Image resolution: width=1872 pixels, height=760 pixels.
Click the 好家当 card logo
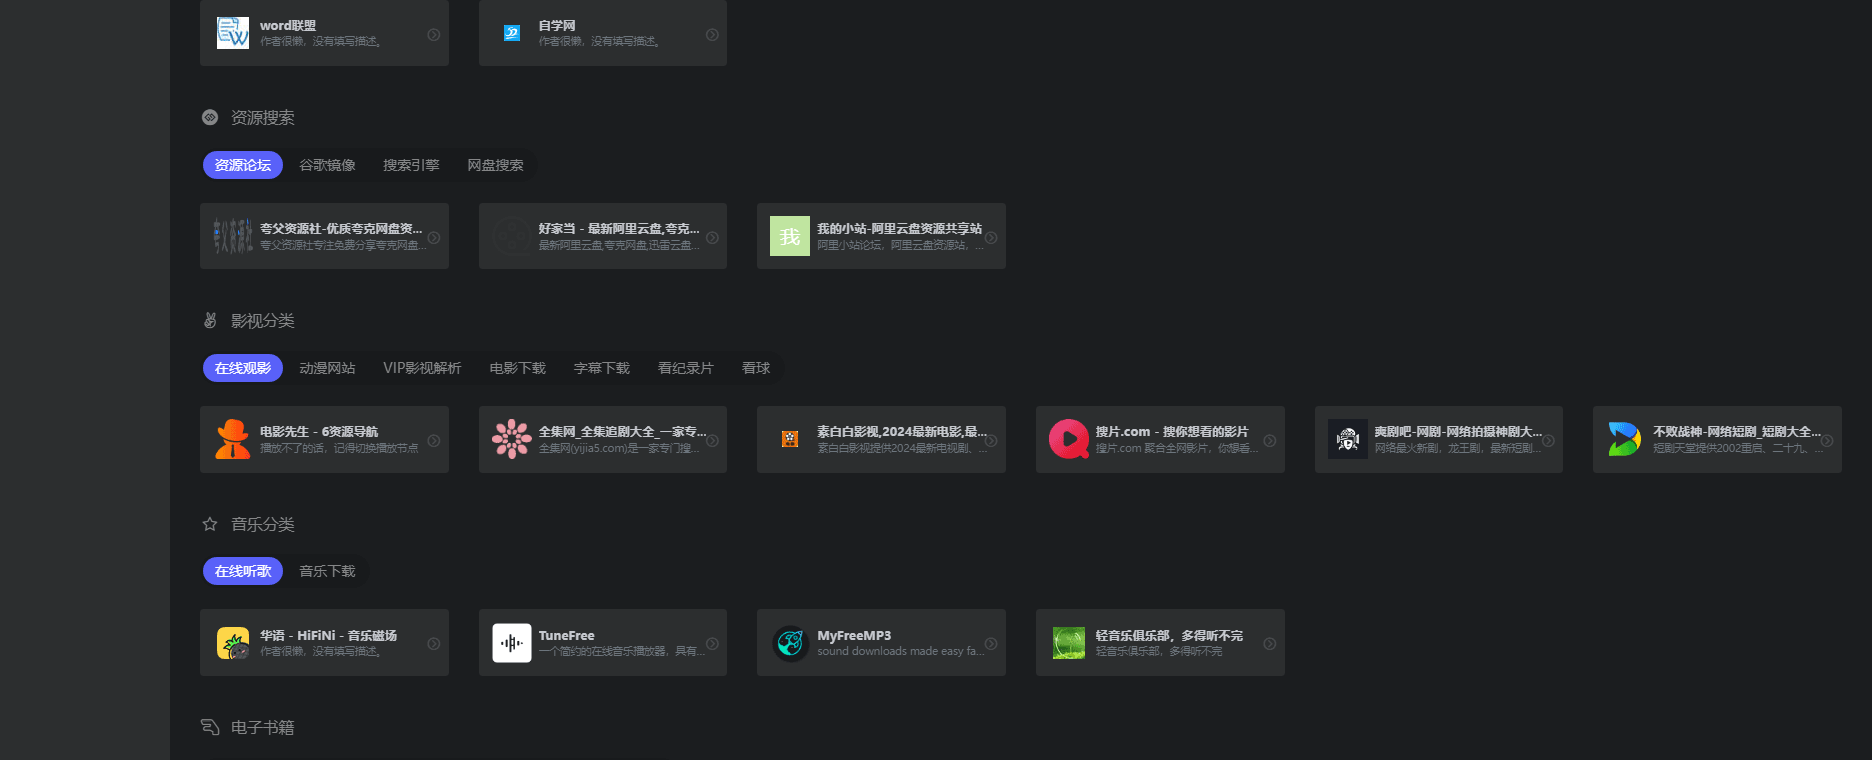click(511, 236)
